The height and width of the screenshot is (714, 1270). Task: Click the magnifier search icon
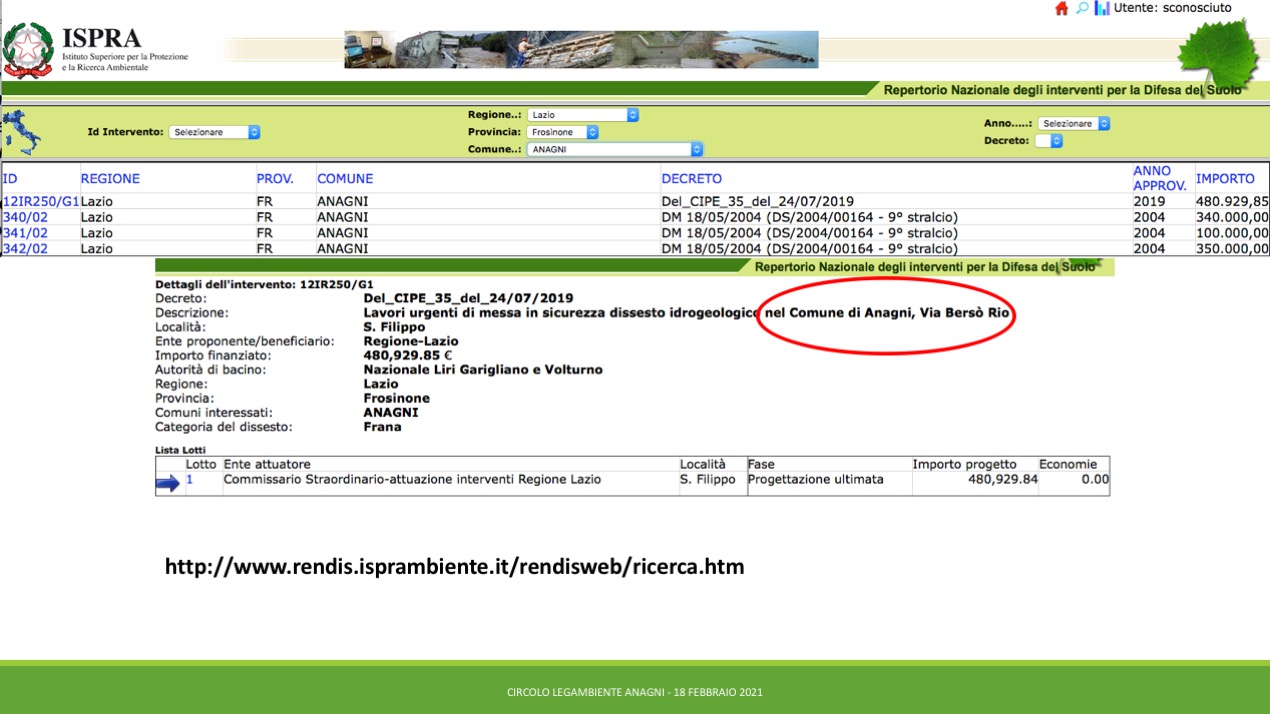1082,8
